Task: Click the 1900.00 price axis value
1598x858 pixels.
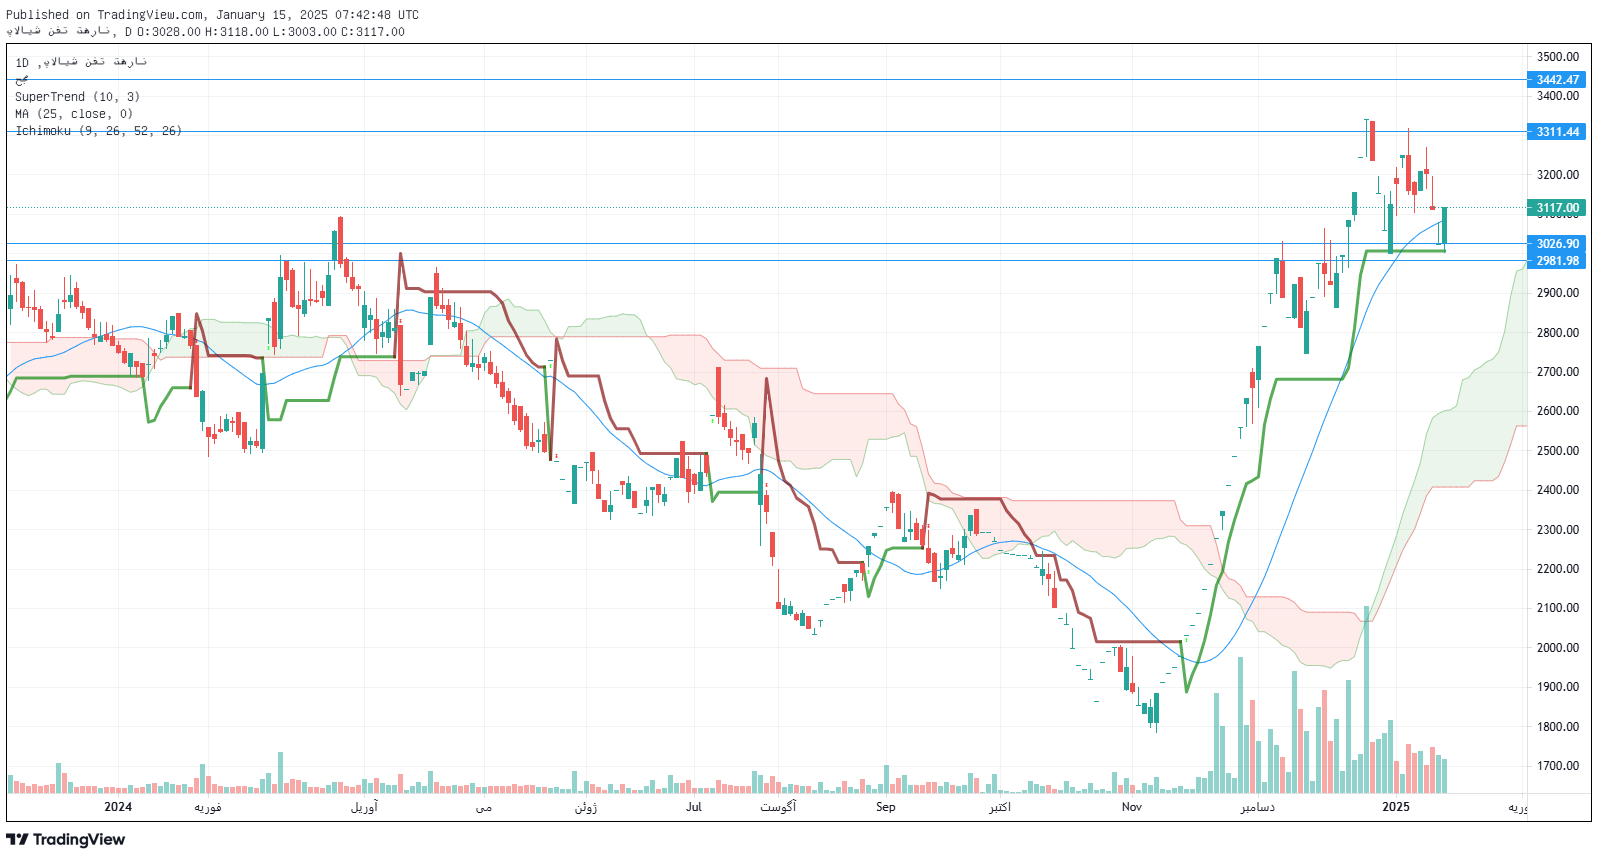Action: (x=1558, y=687)
